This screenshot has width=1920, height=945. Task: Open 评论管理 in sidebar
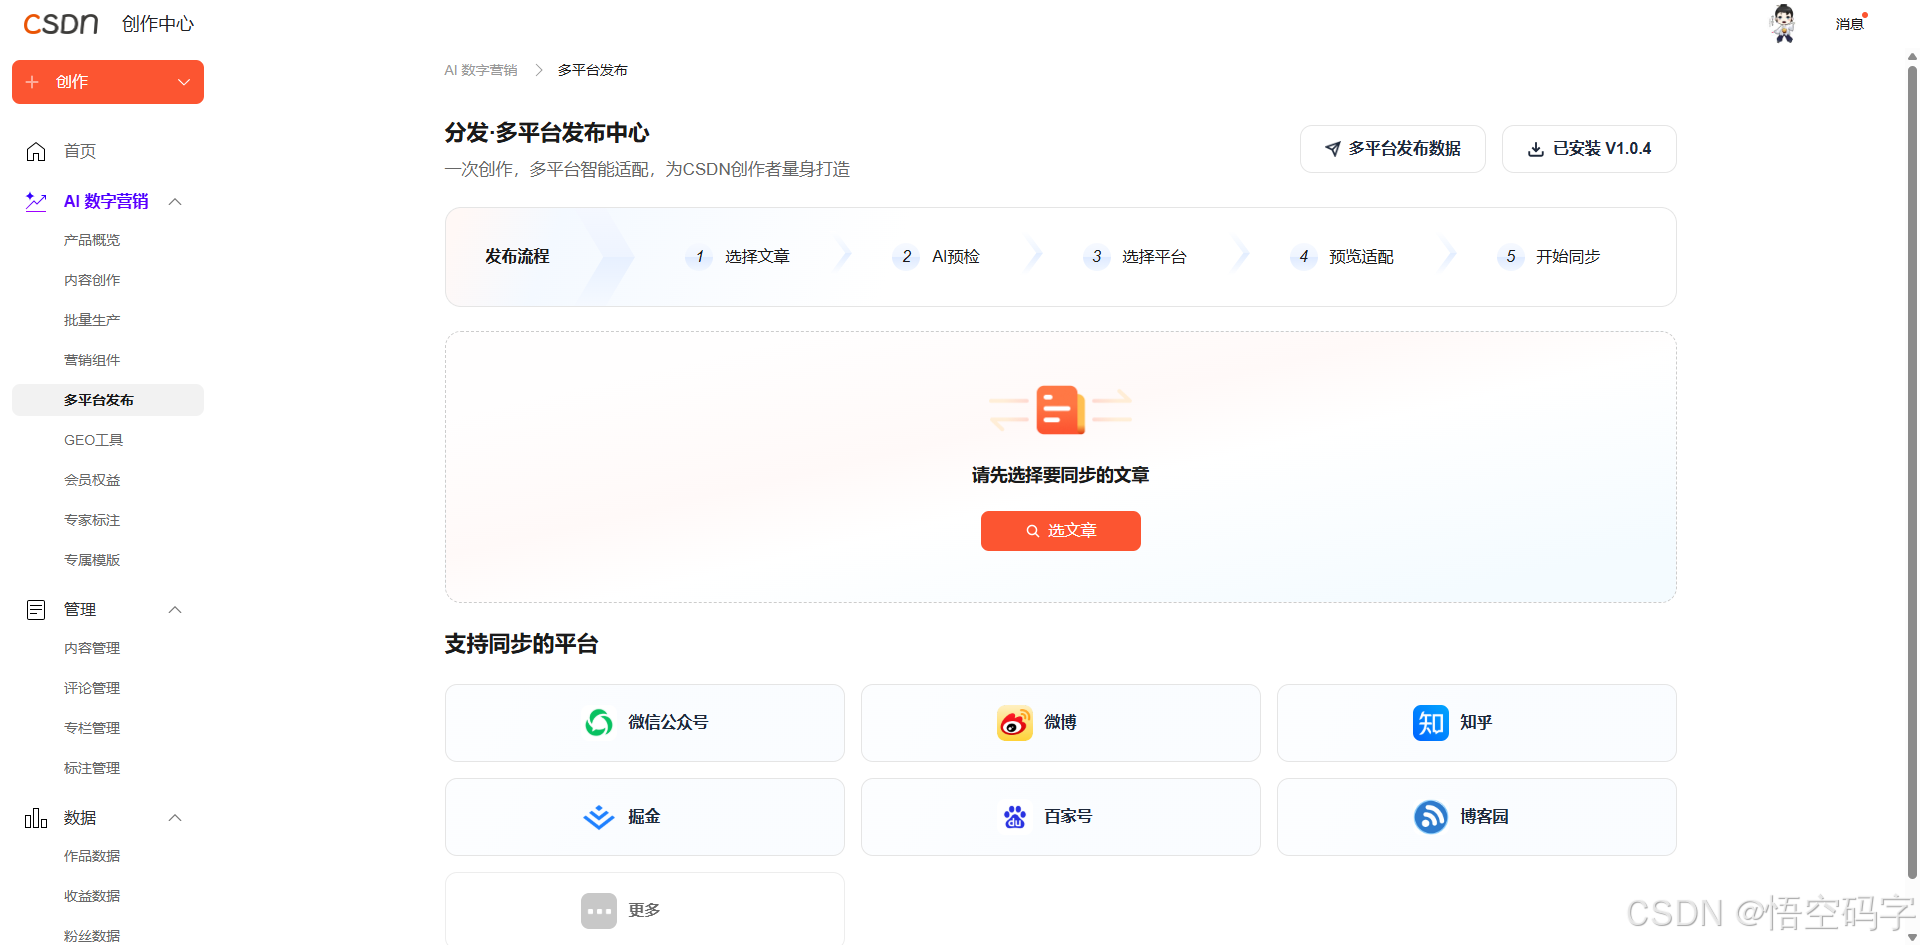click(x=92, y=688)
